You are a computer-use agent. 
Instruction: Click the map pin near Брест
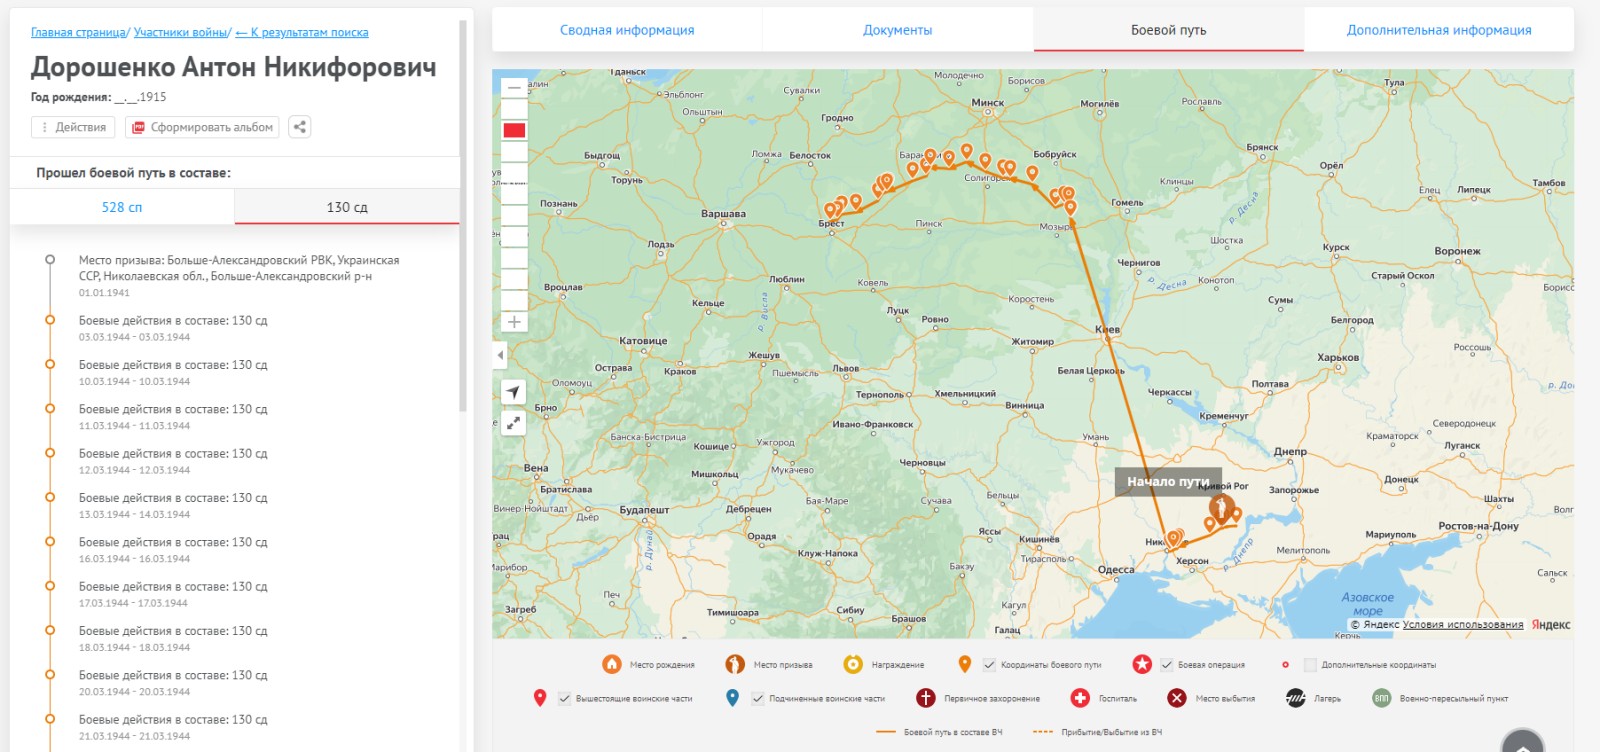point(830,211)
